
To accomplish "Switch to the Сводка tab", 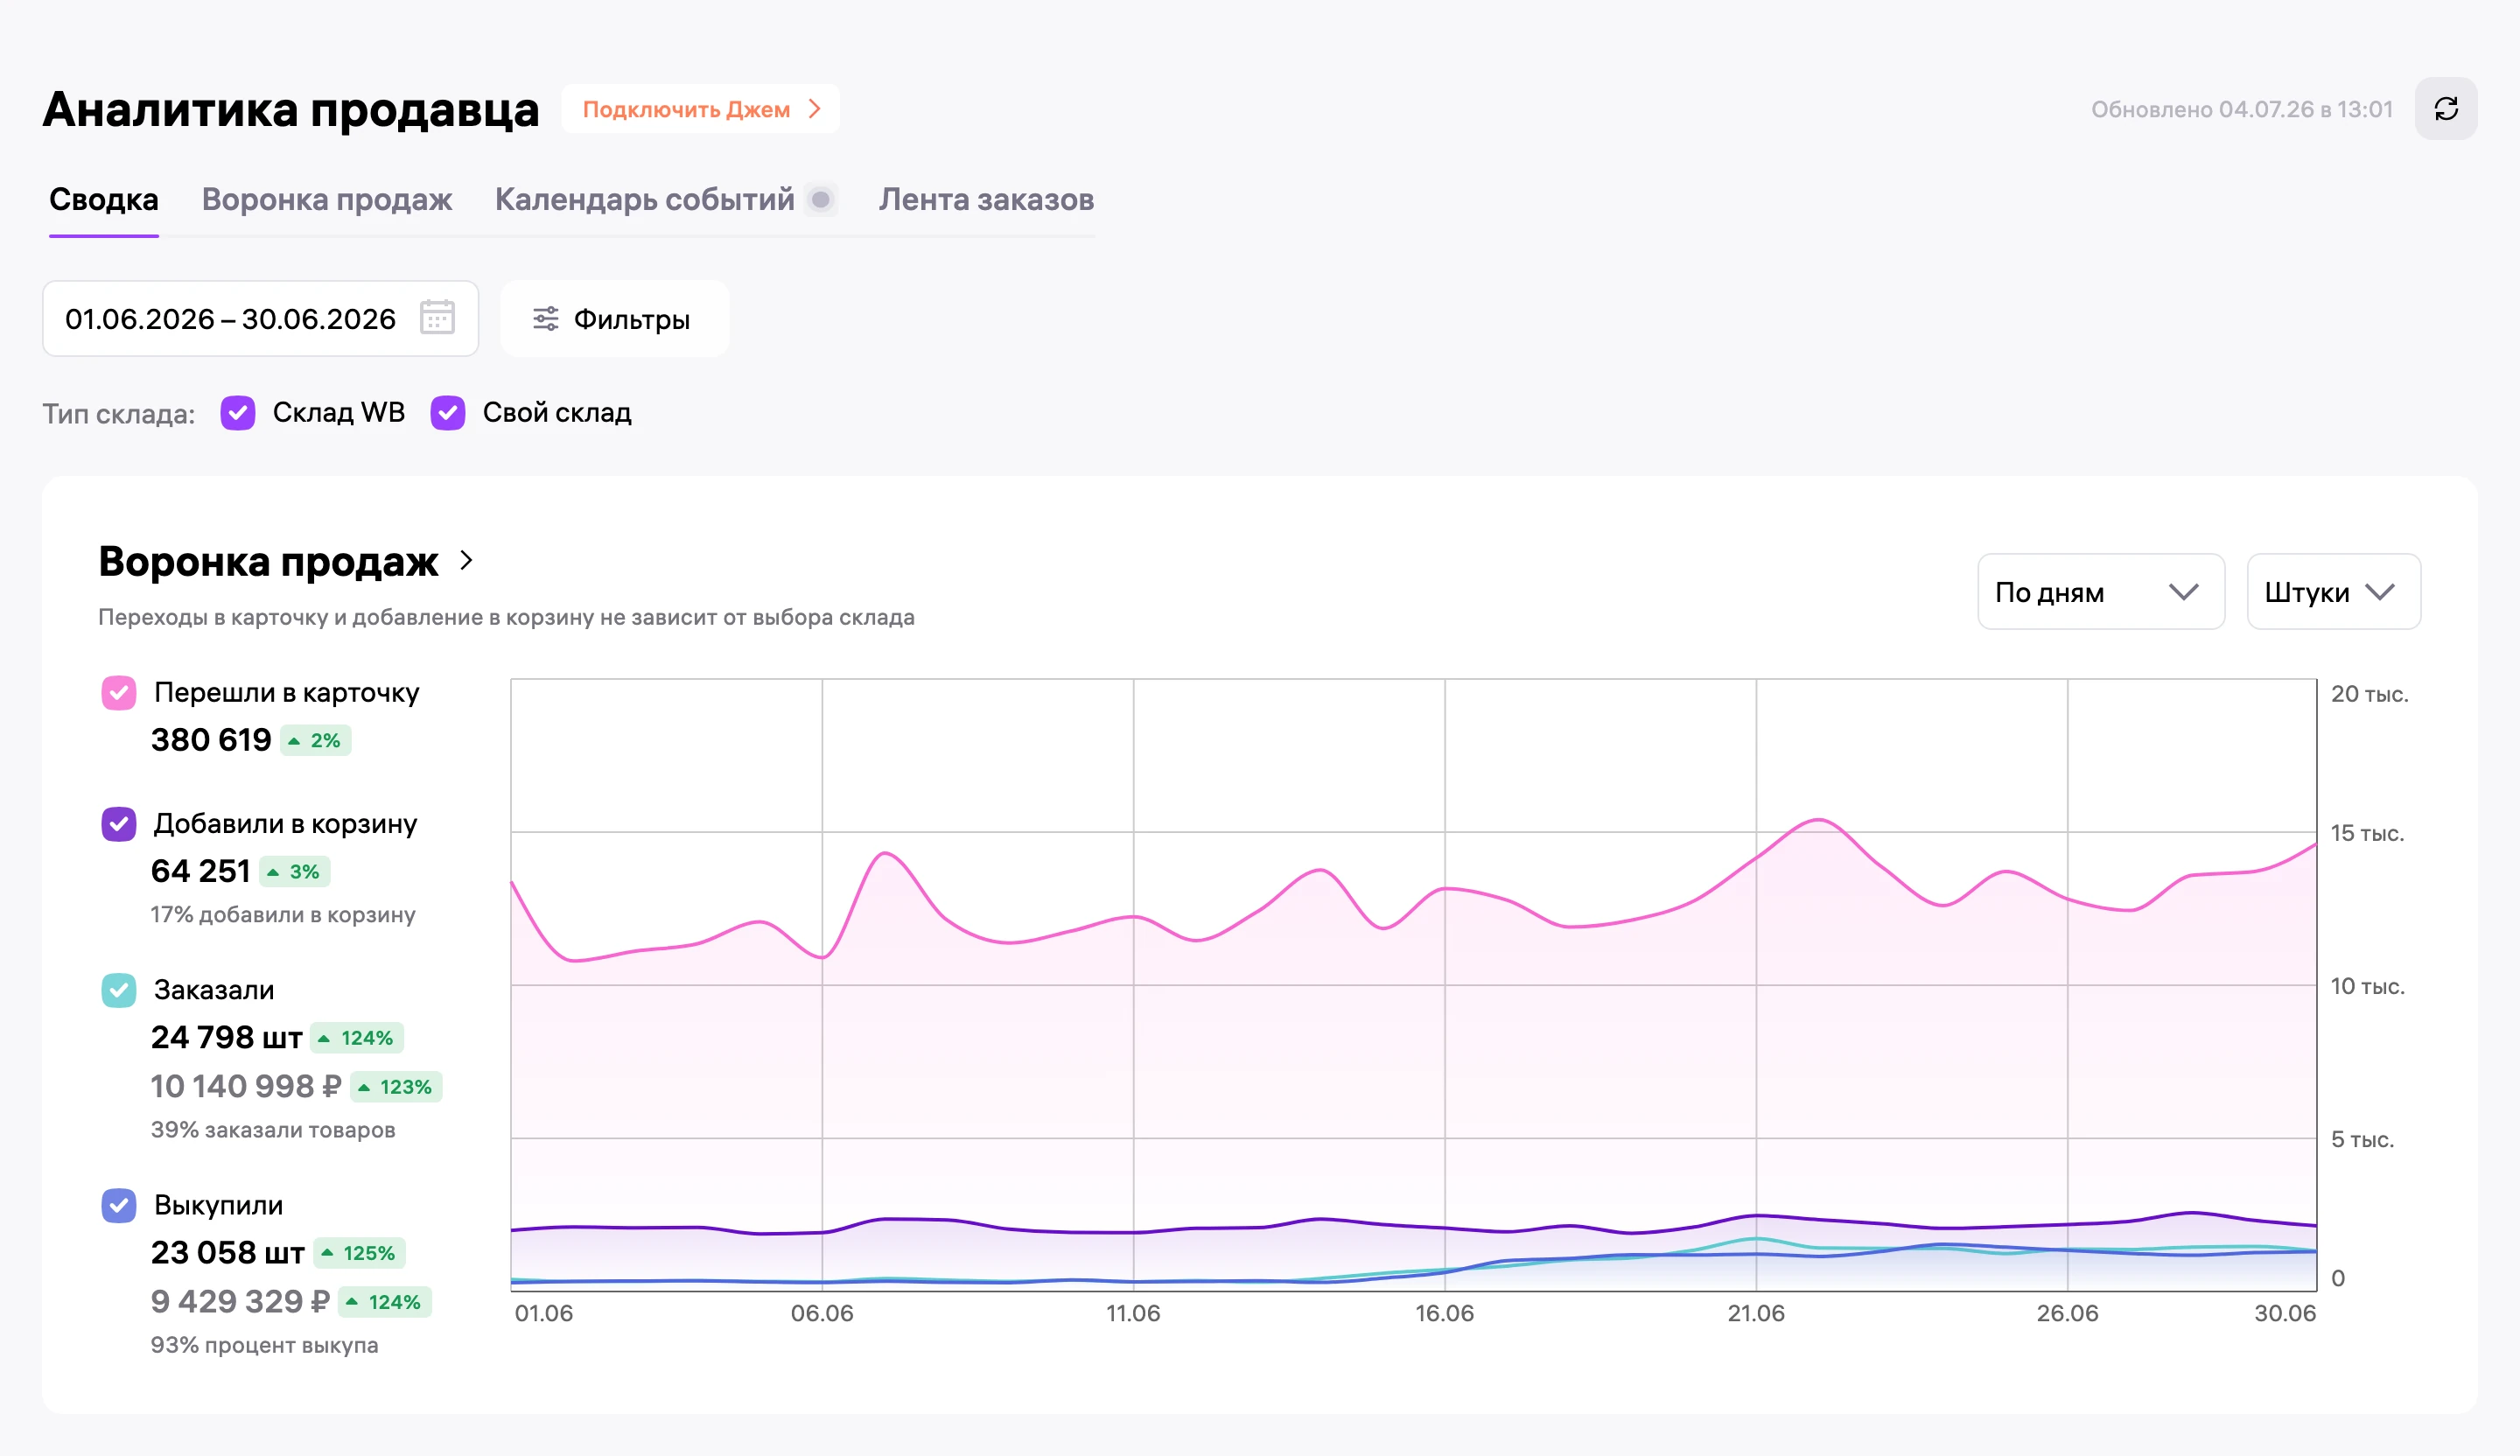I will click(x=104, y=199).
